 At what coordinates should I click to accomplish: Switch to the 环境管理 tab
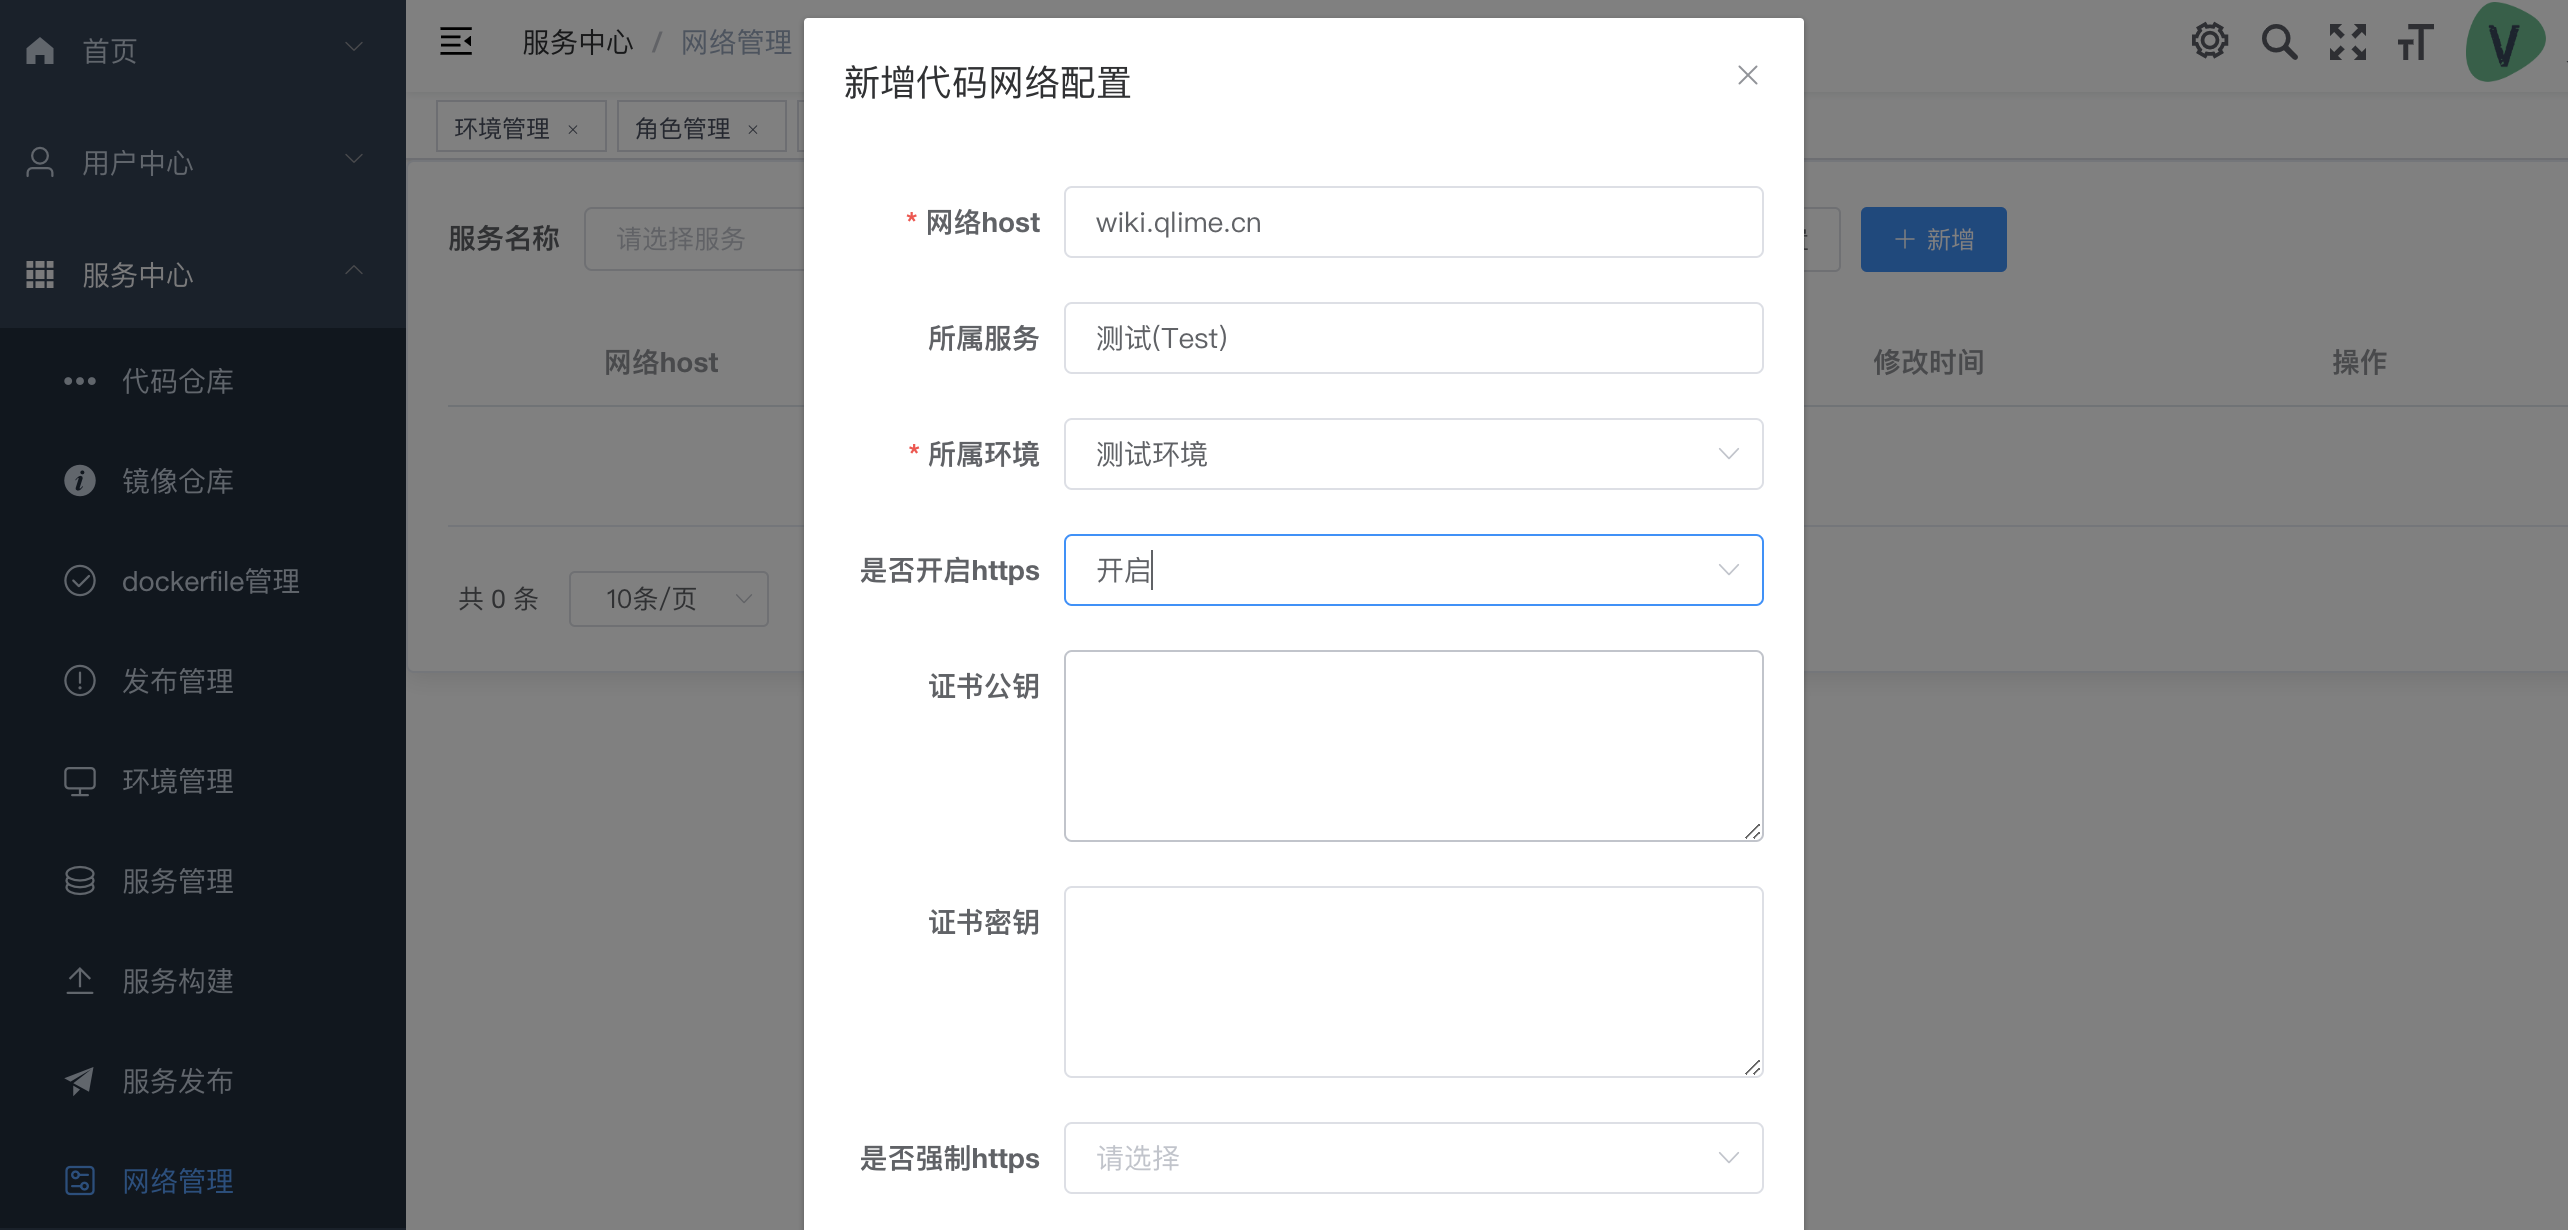coord(502,128)
